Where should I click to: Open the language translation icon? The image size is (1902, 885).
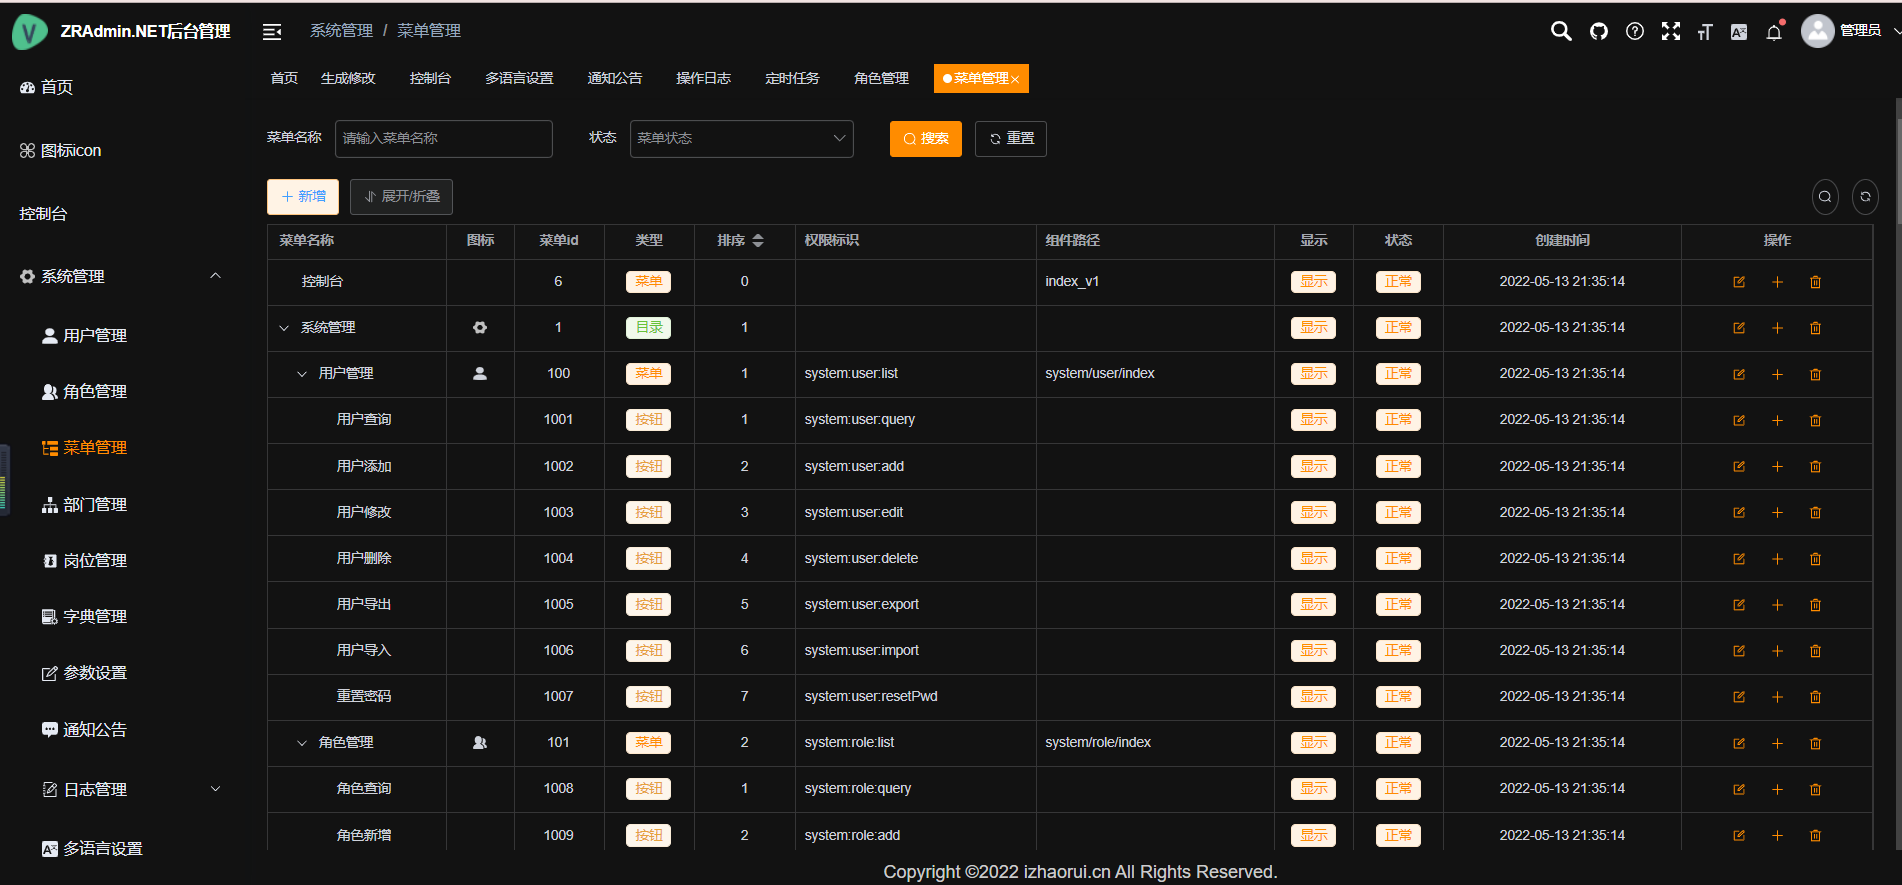tap(1739, 32)
